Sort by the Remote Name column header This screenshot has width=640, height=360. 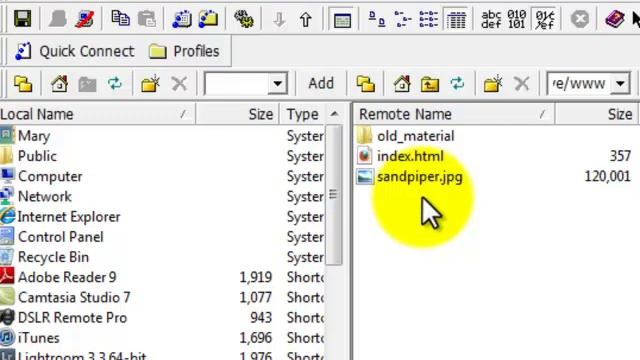(454, 114)
